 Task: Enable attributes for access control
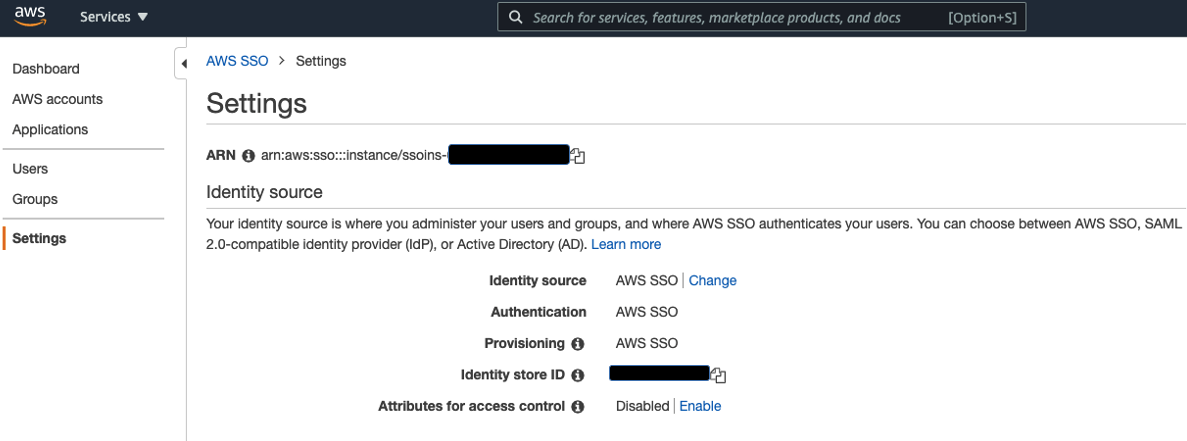(x=700, y=406)
